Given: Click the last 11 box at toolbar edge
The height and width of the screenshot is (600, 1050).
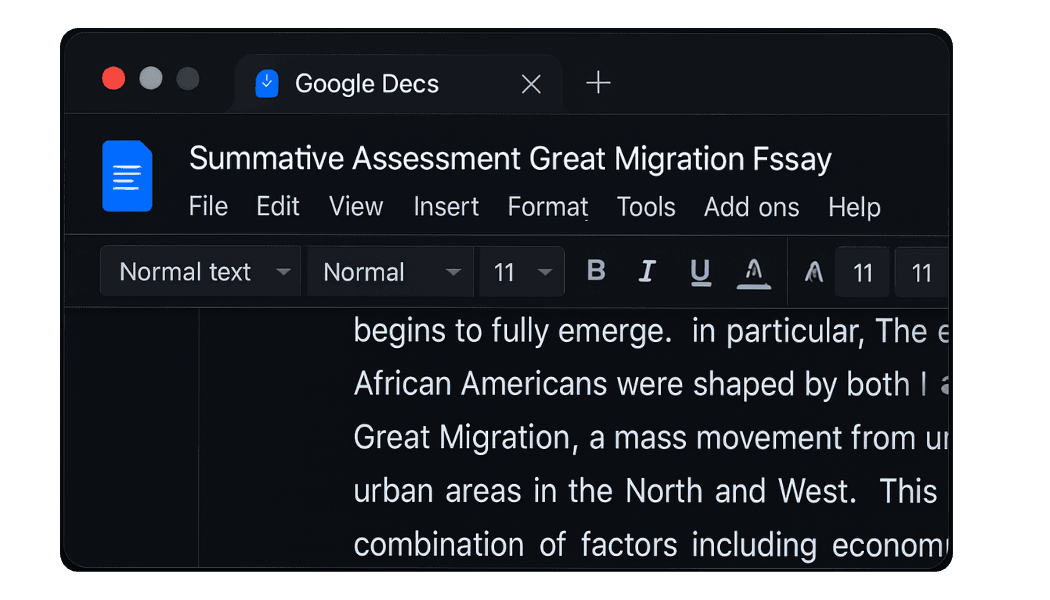Looking at the screenshot, I should click(x=922, y=272).
